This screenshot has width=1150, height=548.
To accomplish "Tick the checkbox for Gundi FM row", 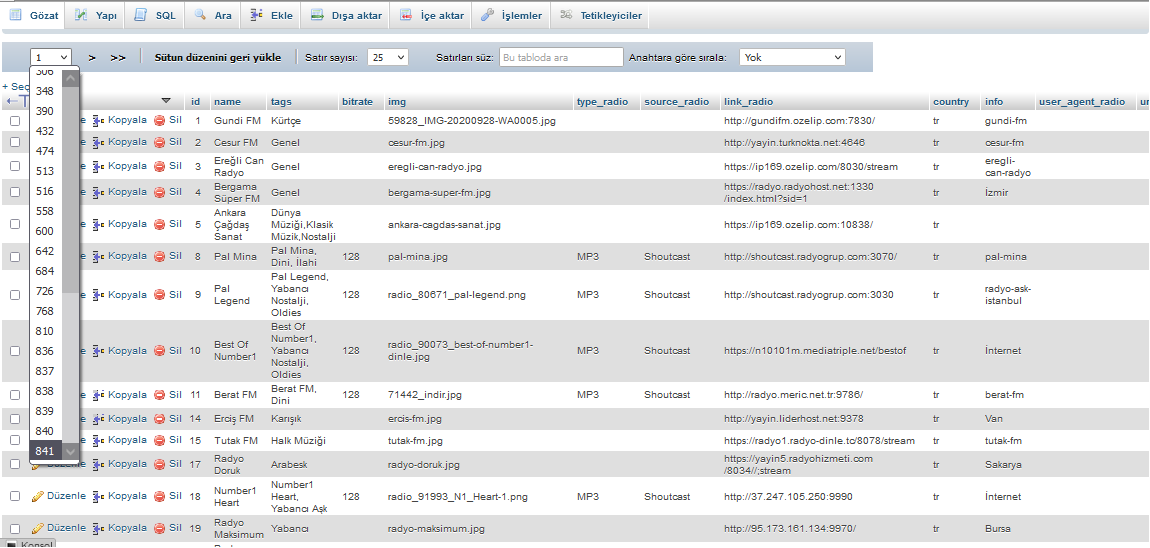I will (x=15, y=121).
